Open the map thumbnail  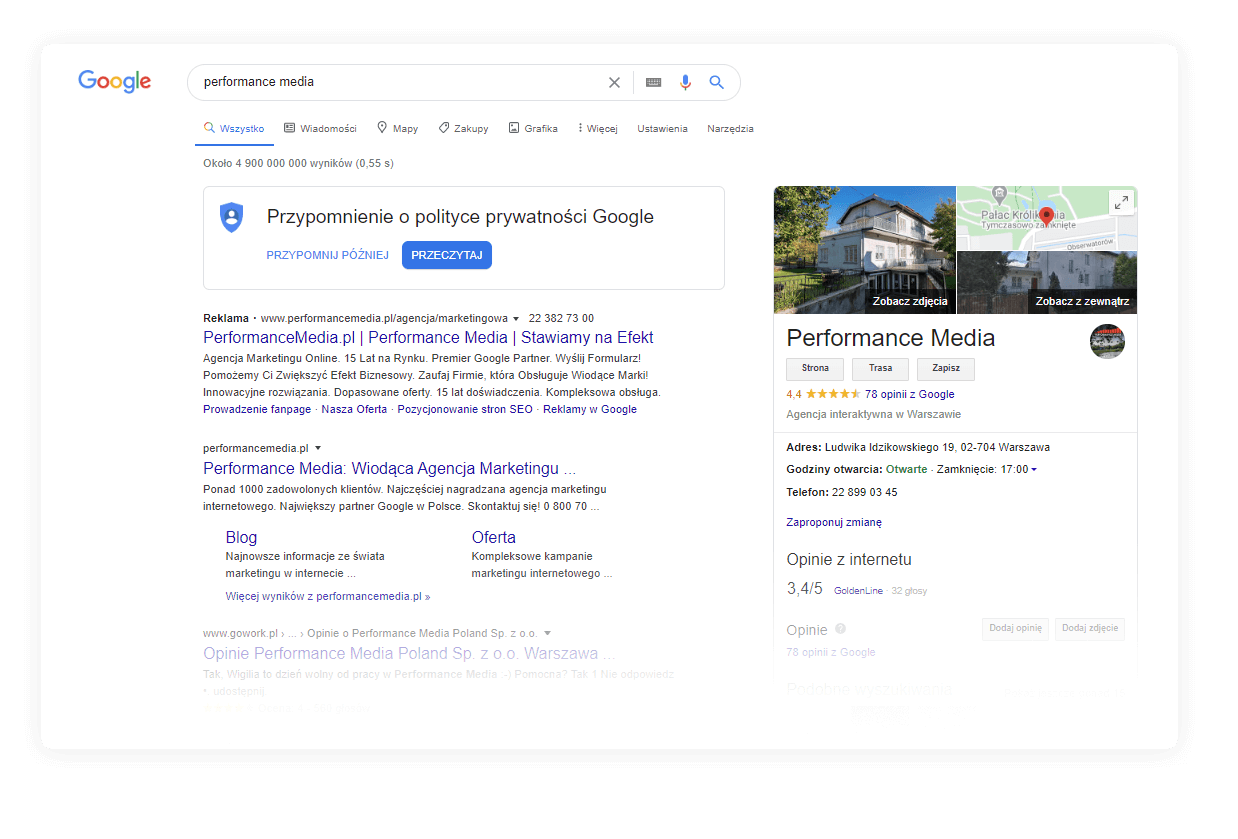point(1047,218)
